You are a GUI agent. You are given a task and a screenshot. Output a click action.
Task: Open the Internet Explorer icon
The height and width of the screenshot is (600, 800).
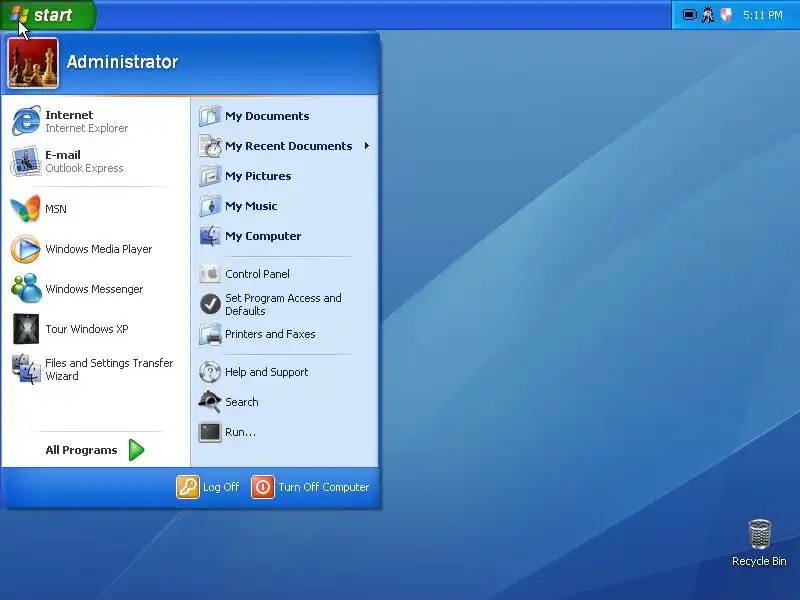(26, 121)
